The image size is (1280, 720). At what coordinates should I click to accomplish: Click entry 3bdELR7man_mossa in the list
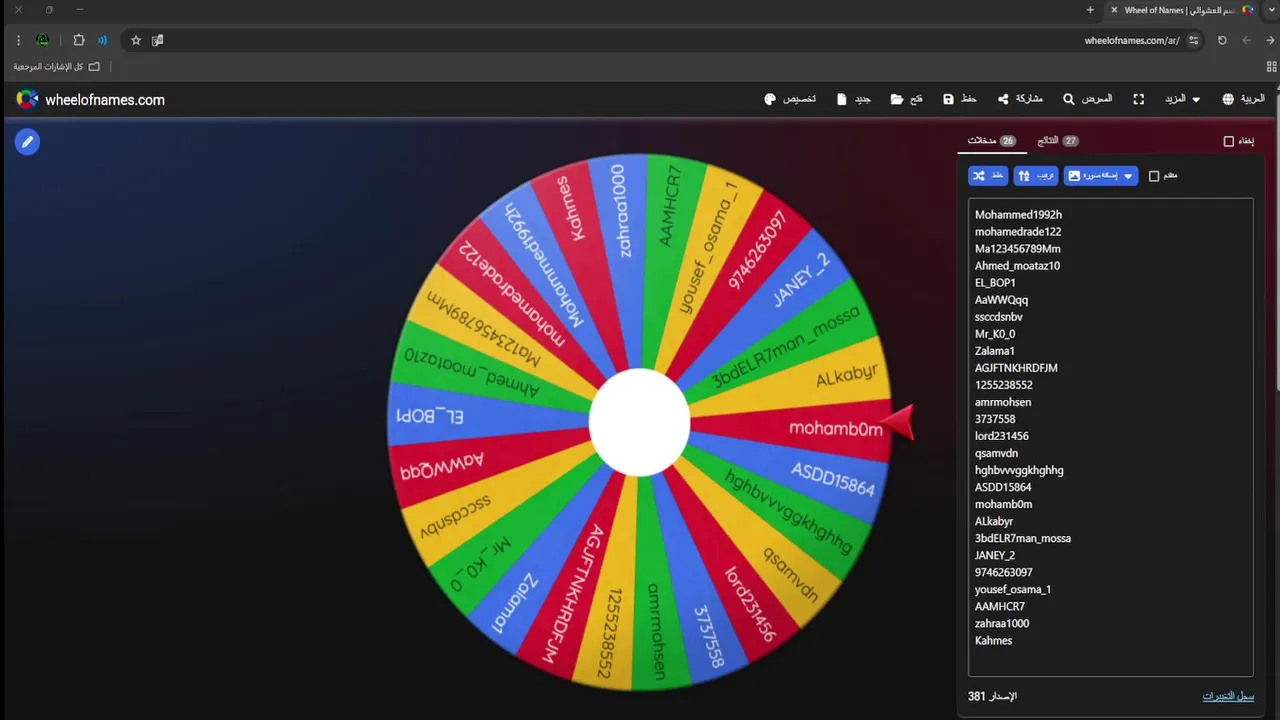click(1023, 538)
